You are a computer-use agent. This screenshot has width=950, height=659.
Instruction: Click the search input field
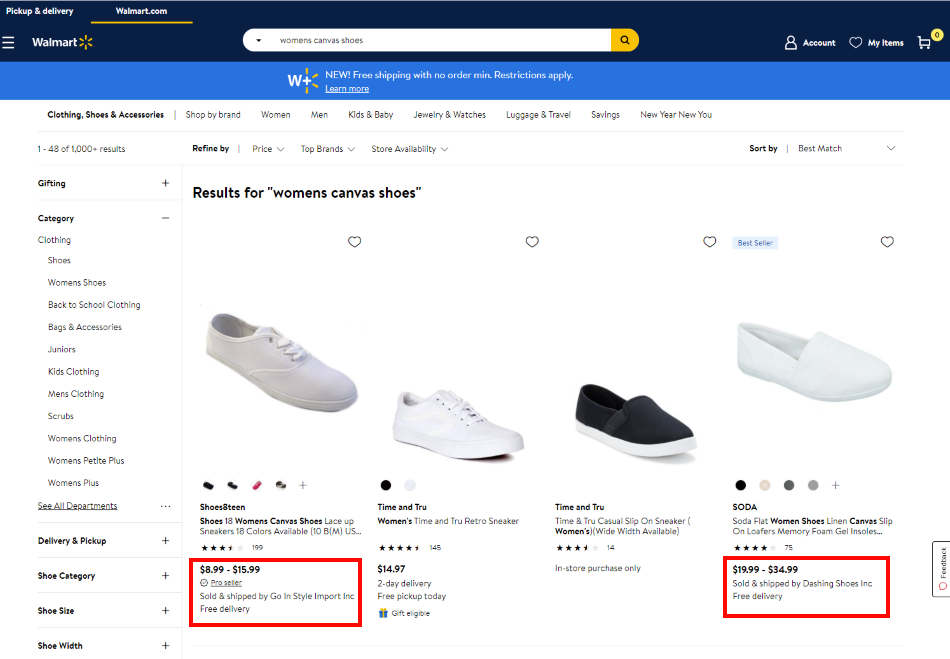click(x=441, y=40)
